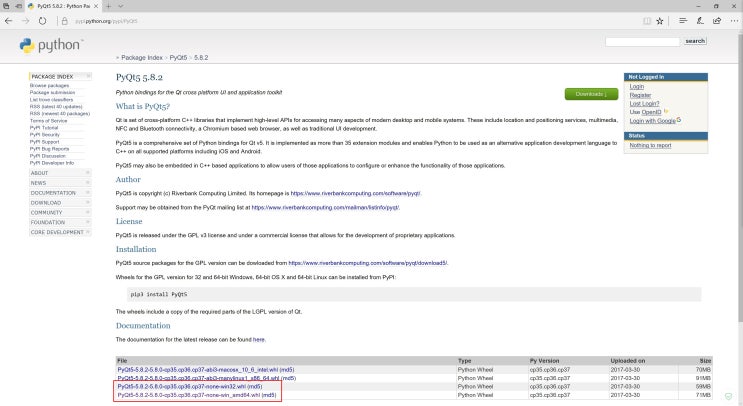Click the search text field

point(643,41)
